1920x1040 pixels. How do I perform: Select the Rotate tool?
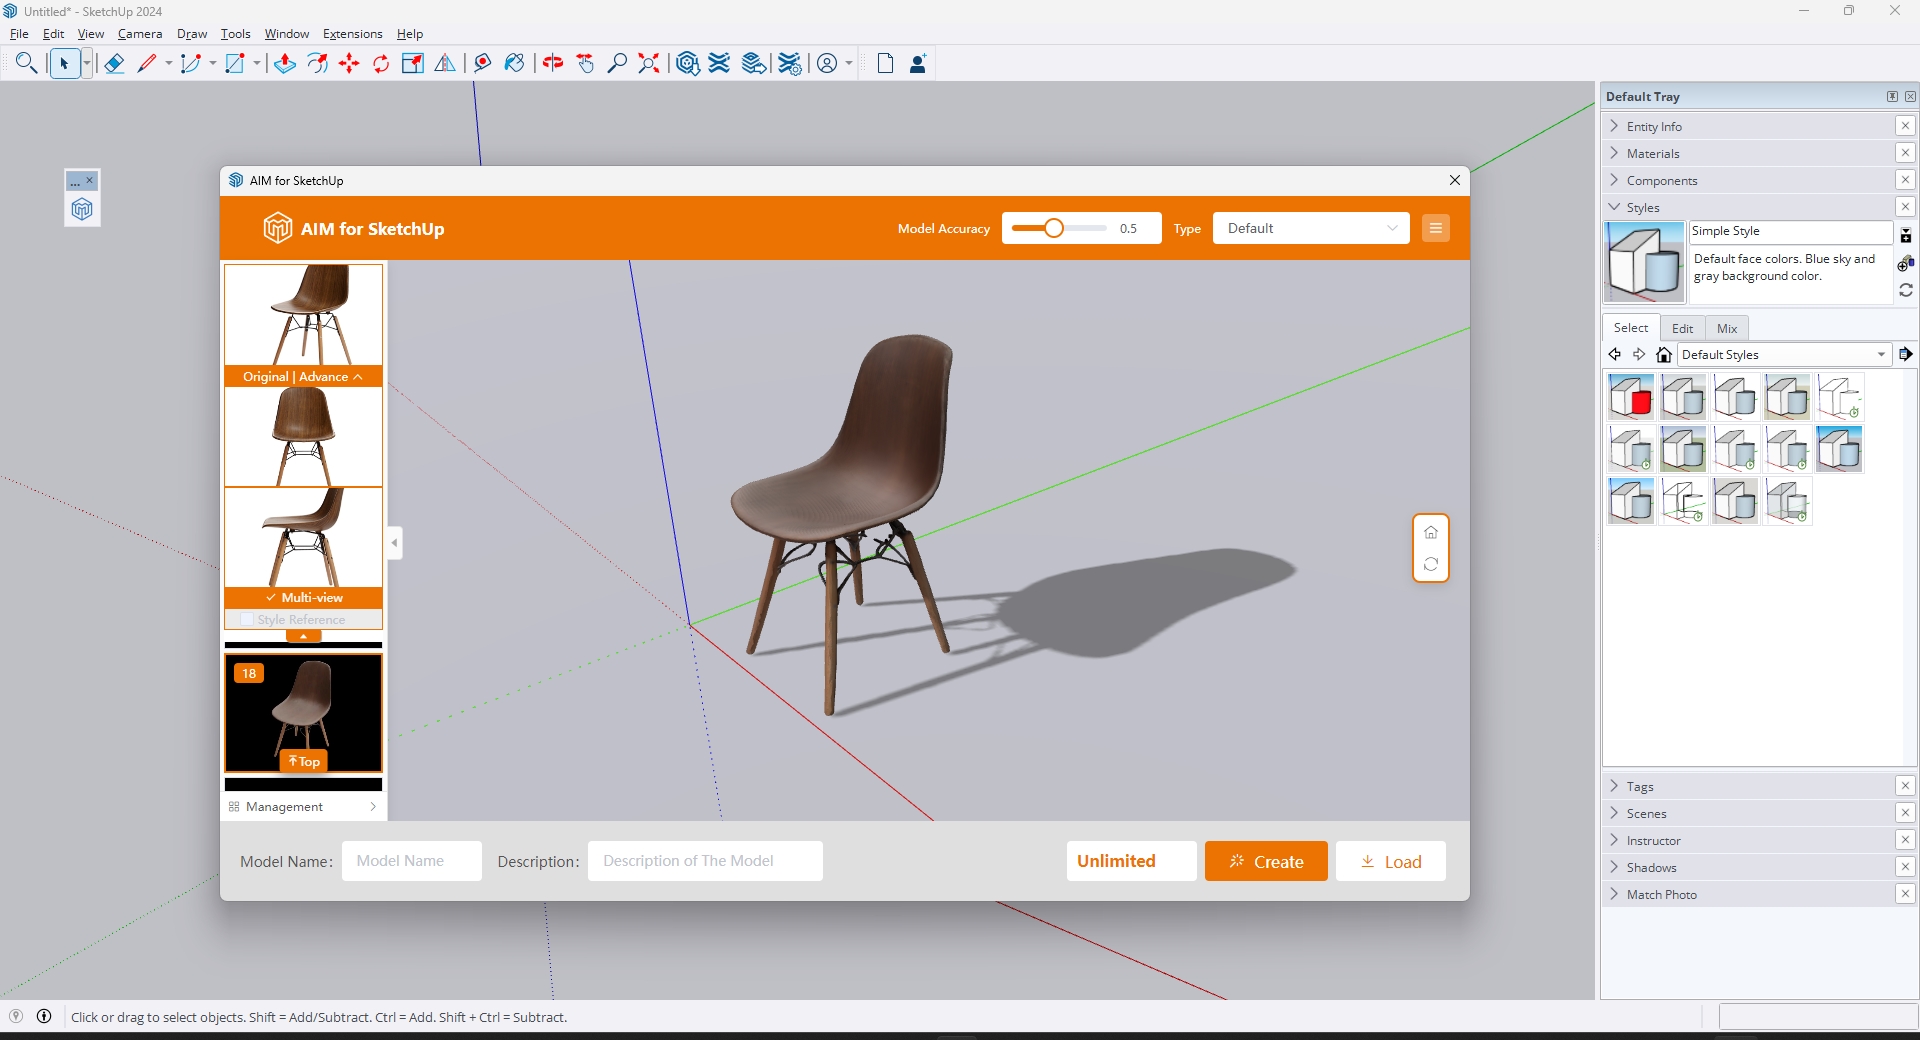381,64
